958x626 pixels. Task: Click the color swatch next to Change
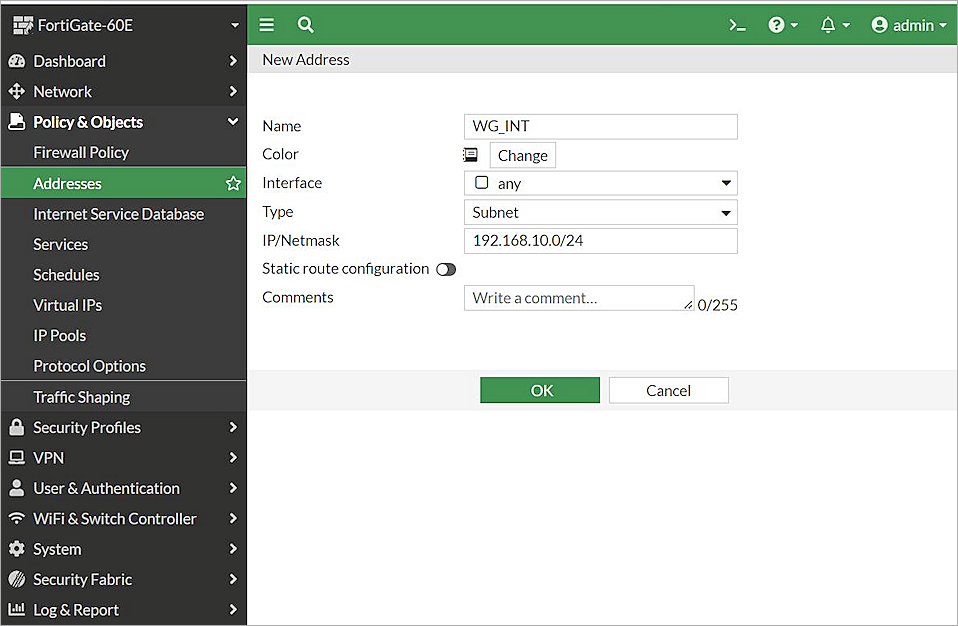(x=470, y=154)
